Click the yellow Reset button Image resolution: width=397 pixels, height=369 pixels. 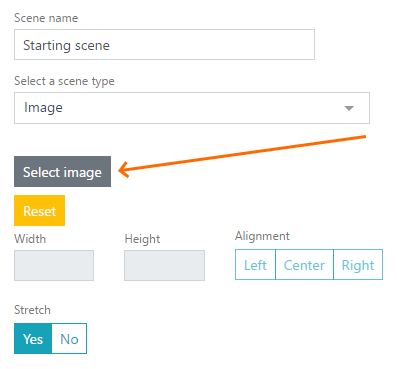pyautogui.click(x=39, y=211)
